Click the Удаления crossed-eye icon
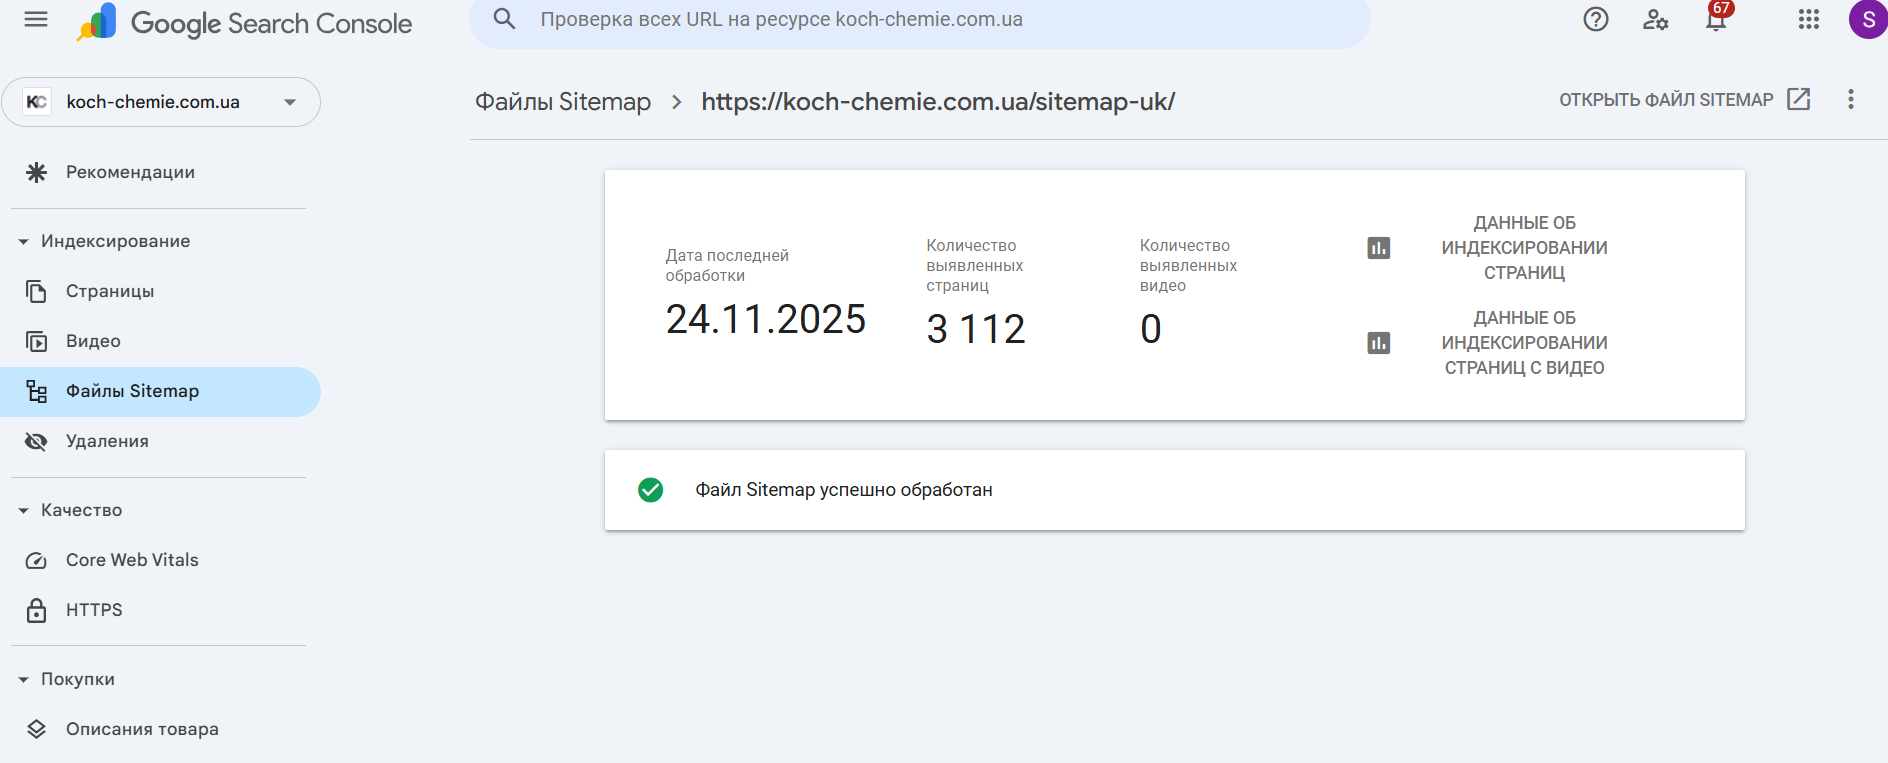Image resolution: width=1888 pixels, height=763 pixels. pyautogui.click(x=36, y=441)
